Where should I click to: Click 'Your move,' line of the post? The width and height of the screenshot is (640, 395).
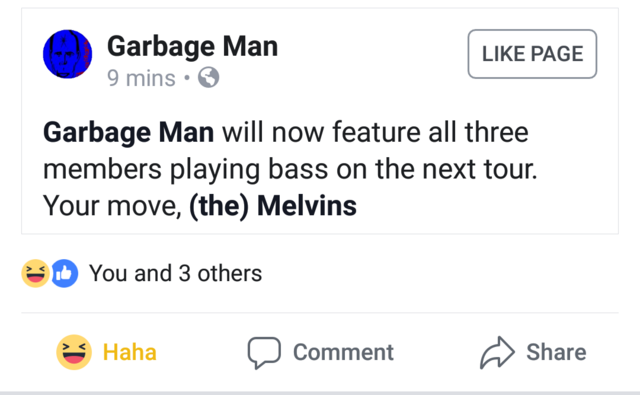pos(112,206)
